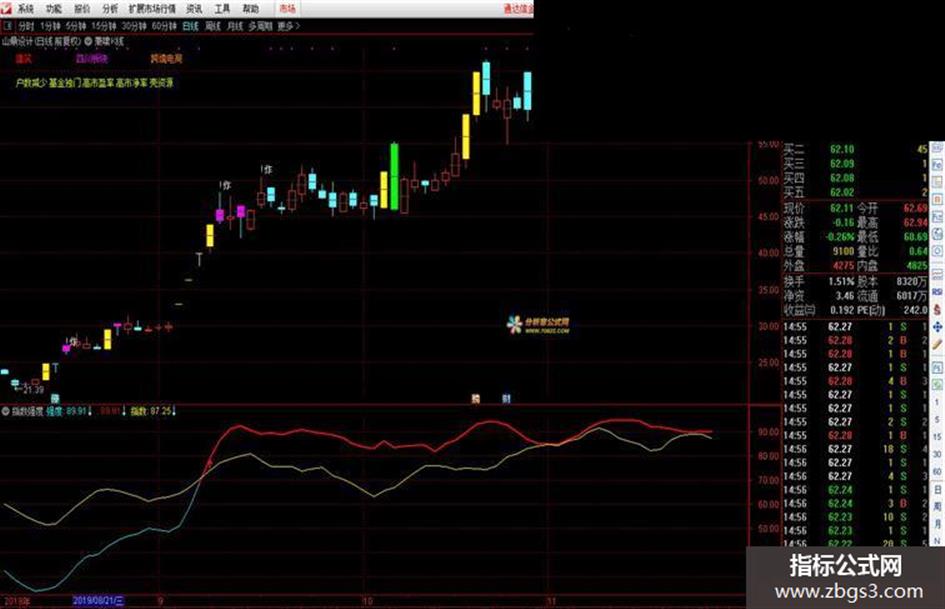The width and height of the screenshot is (945, 609).
Task: Click the app logo icon in the title bar
Action: [6, 8]
